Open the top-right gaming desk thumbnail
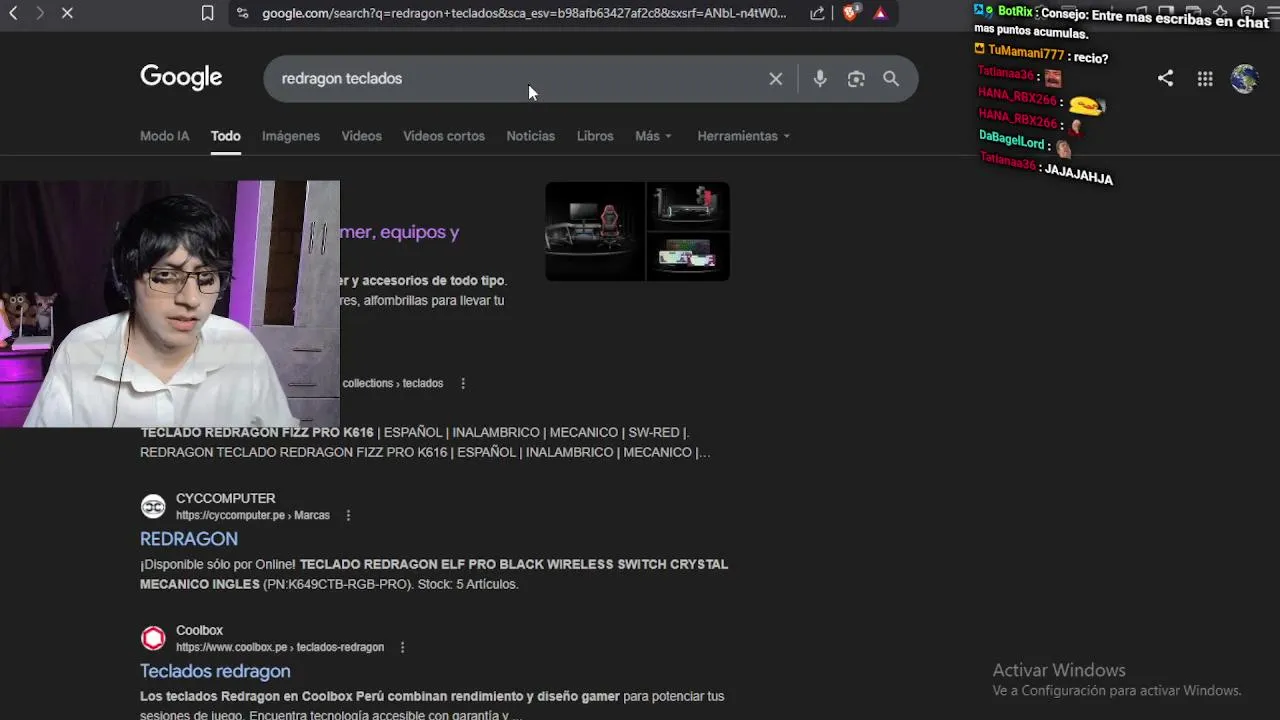1280x720 pixels. pos(688,206)
